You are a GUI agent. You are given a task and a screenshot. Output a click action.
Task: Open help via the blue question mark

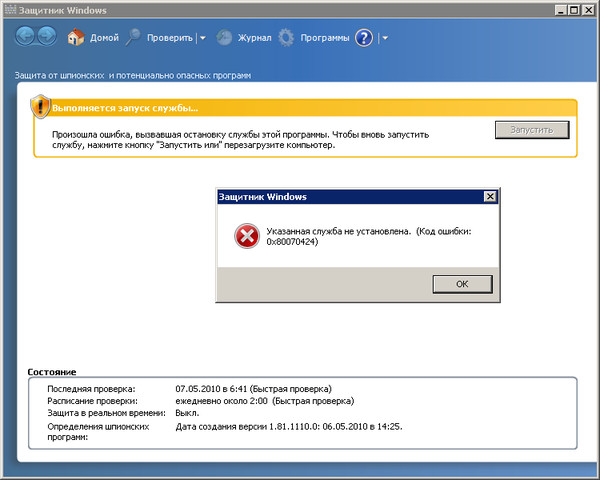pos(364,38)
